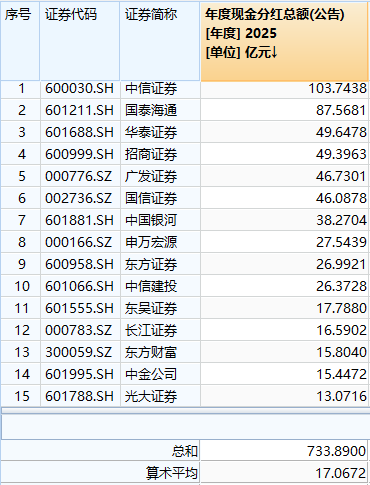Select the 广发证券 name cell
Screen dimensions: 370x485
(x=160, y=176)
